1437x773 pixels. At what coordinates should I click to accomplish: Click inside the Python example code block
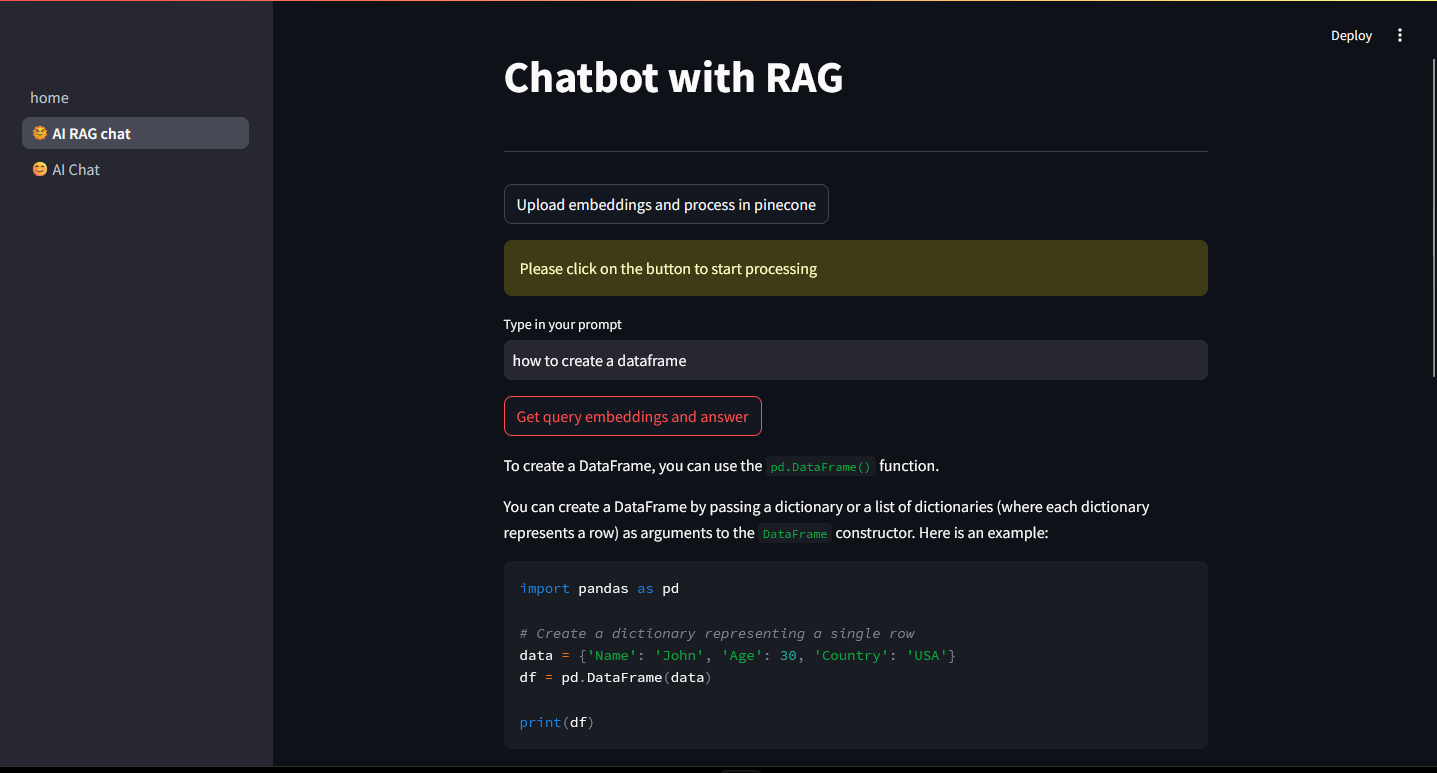click(x=855, y=655)
